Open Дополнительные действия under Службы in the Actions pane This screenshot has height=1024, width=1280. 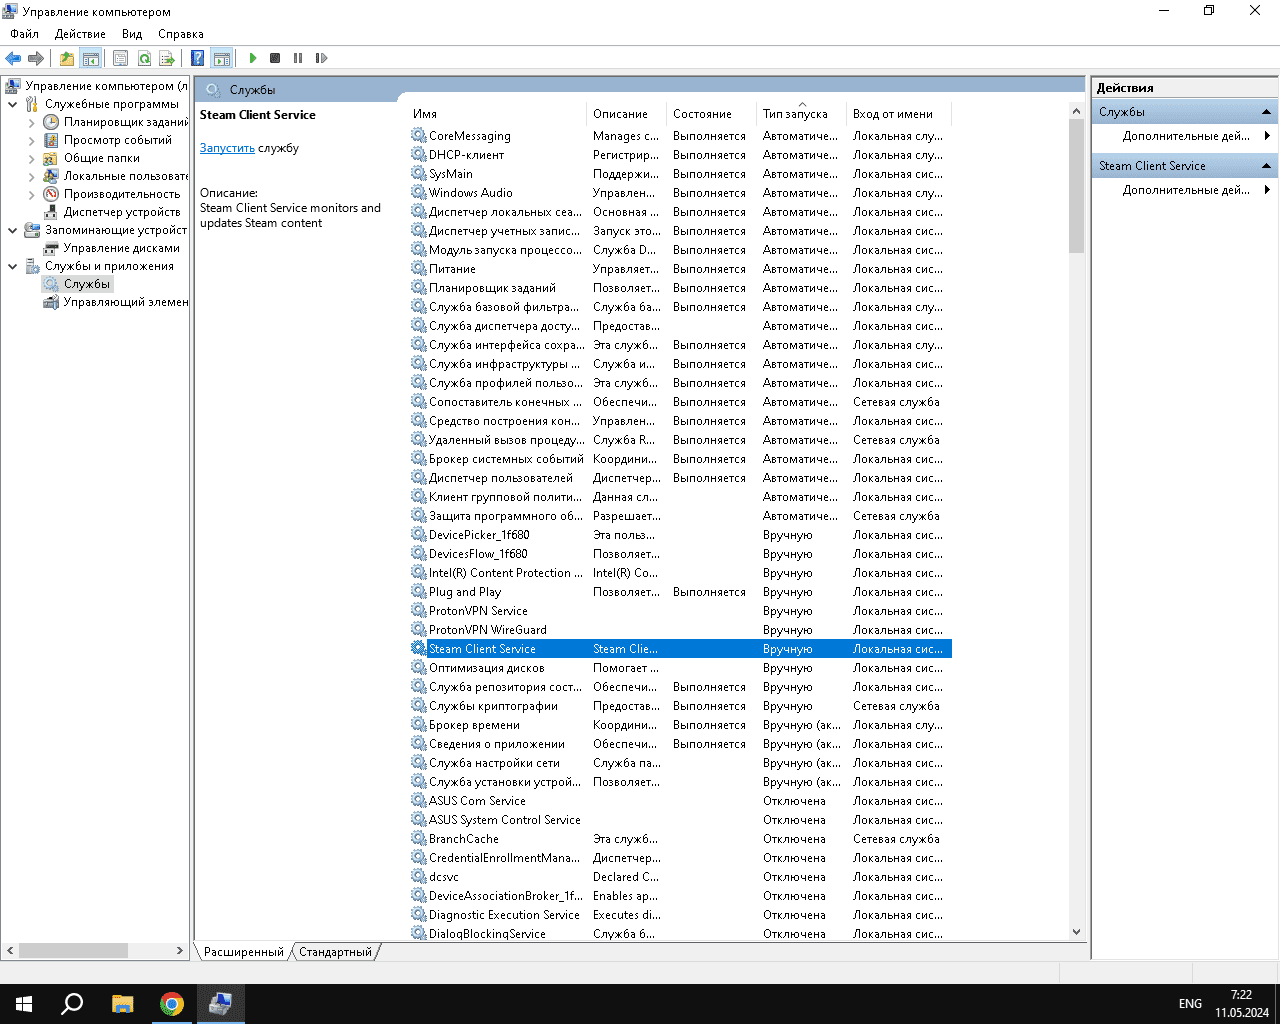click(x=1186, y=136)
